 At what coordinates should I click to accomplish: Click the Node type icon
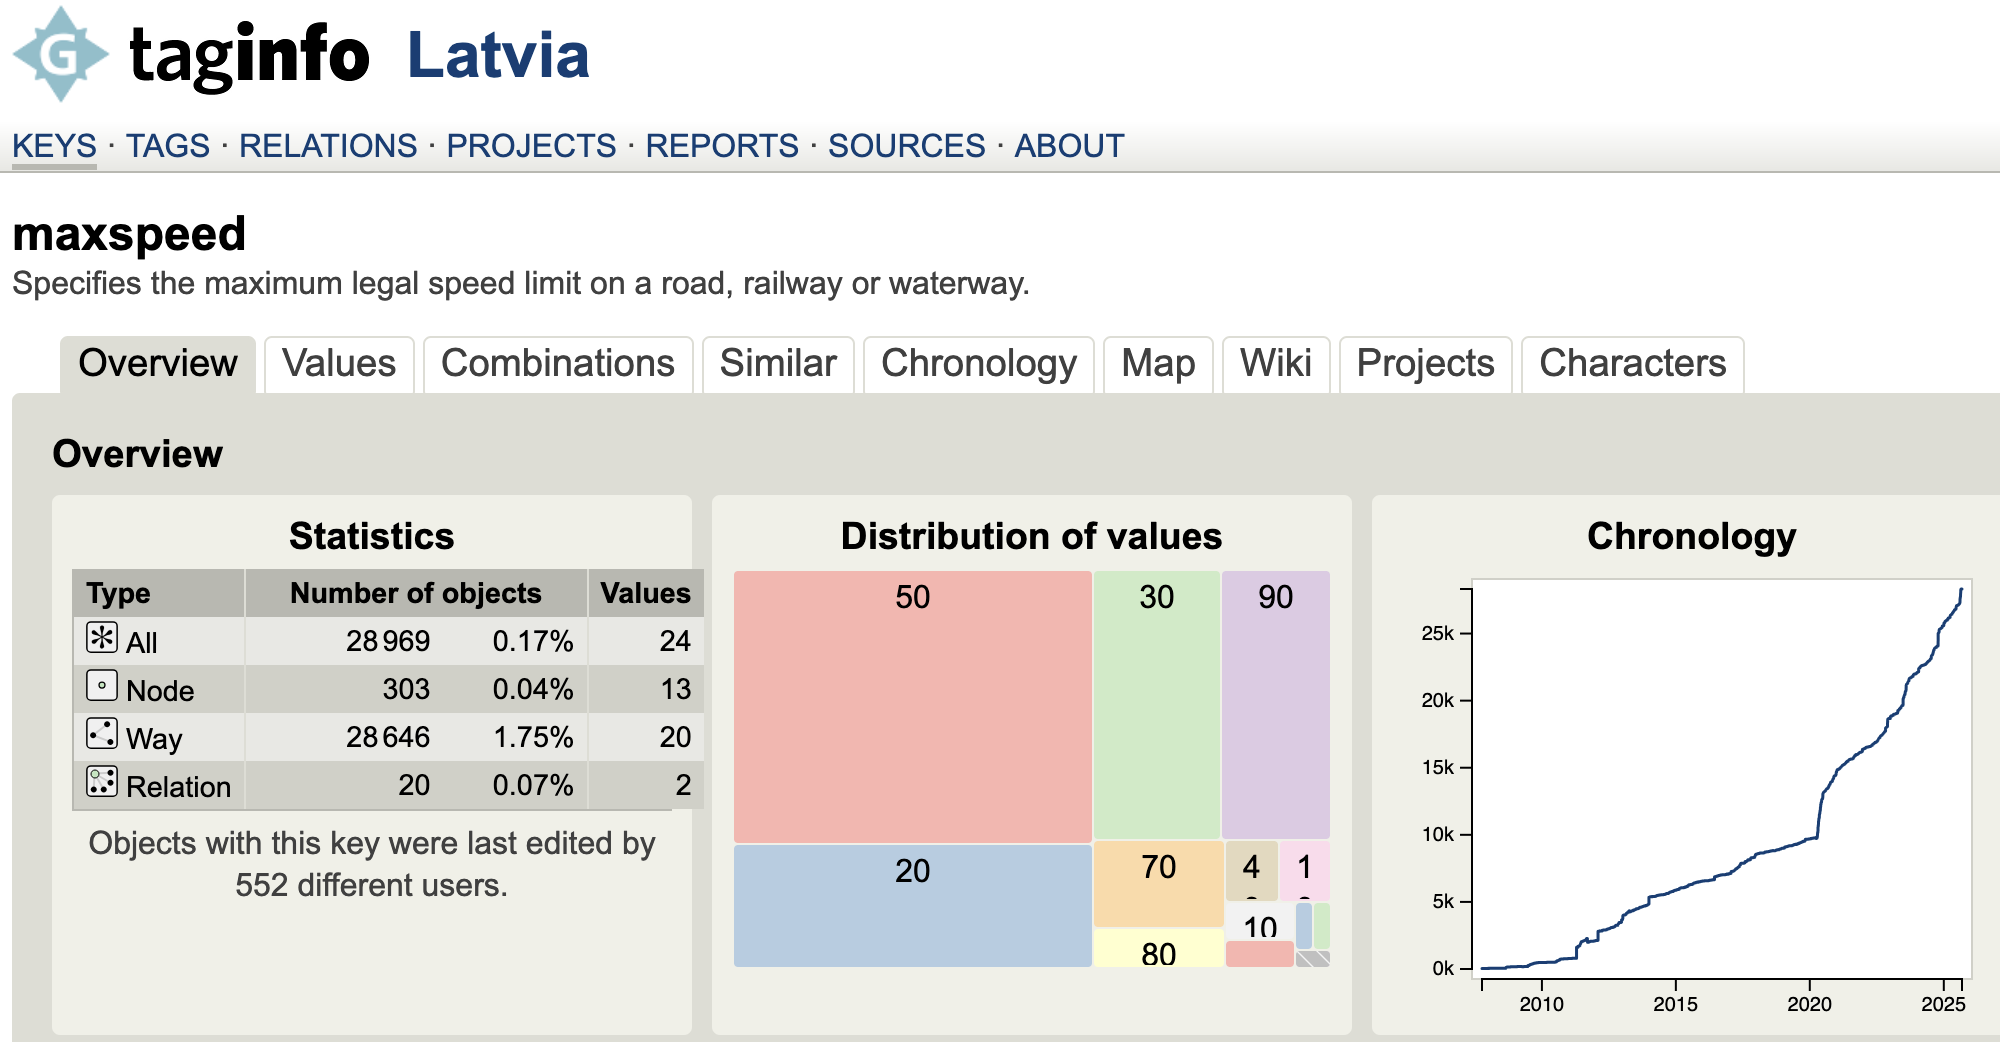point(101,686)
